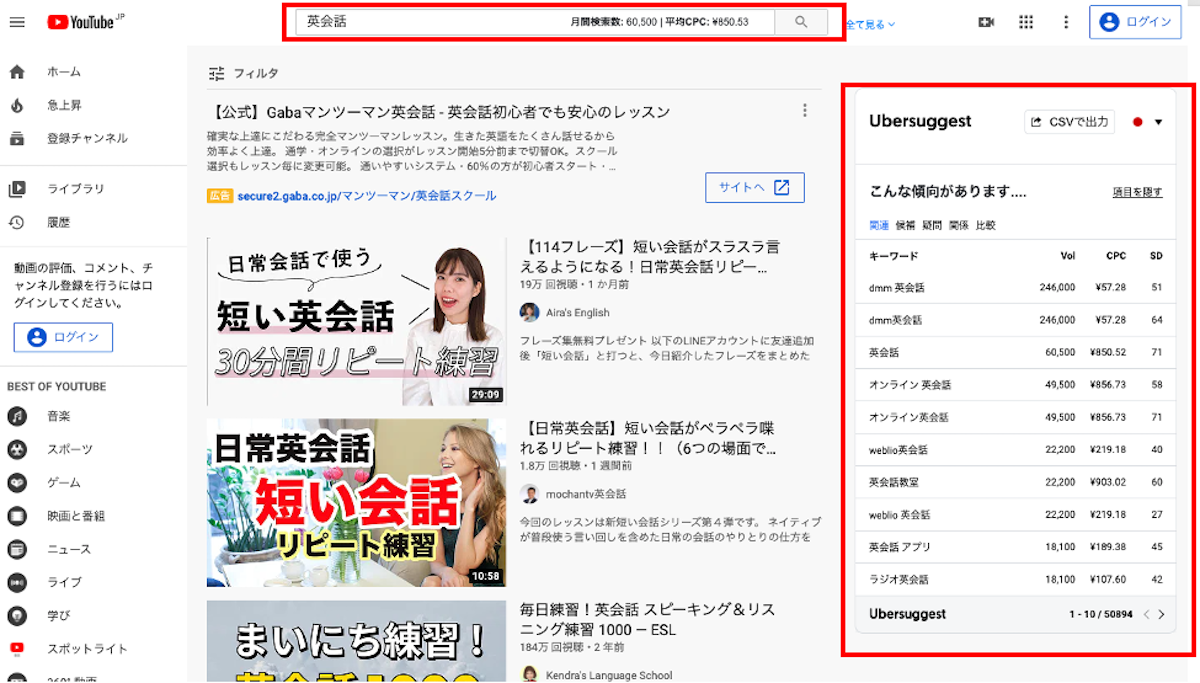This screenshot has width=1200, height=683.
Task: Open the YouTube home menu via hamburger icon
Action: (17, 22)
